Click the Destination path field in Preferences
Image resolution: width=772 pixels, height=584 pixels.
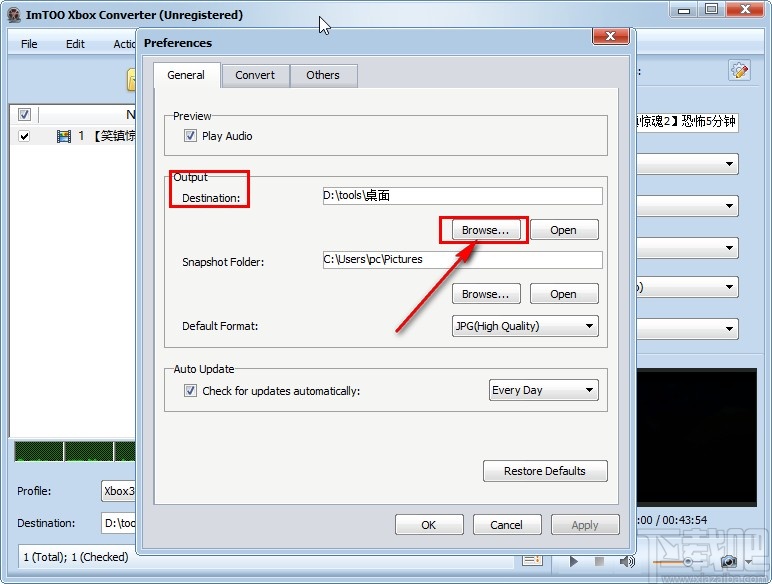pyautogui.click(x=462, y=195)
